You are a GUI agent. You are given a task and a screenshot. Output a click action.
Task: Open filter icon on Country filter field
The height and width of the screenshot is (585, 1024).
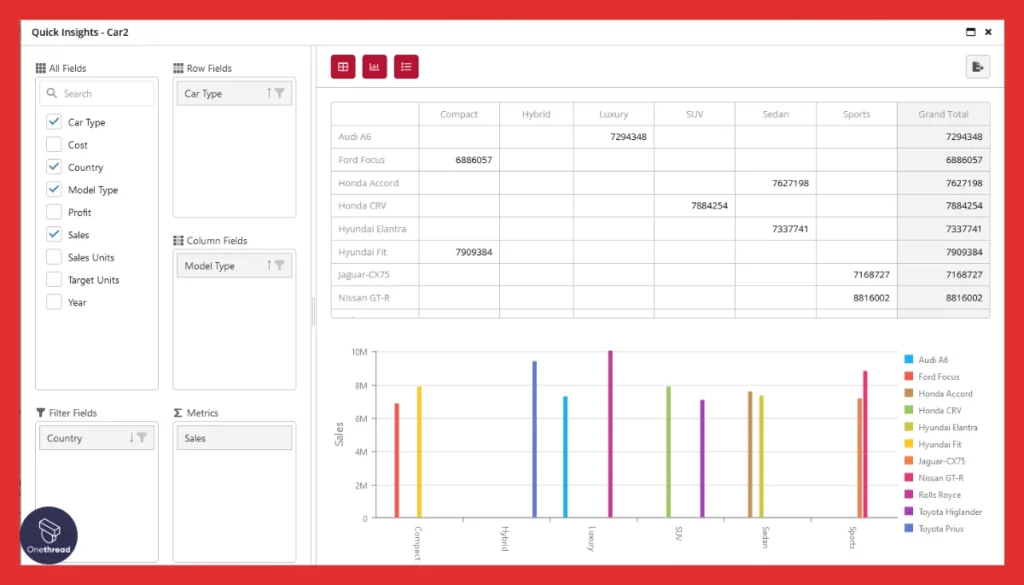142,438
